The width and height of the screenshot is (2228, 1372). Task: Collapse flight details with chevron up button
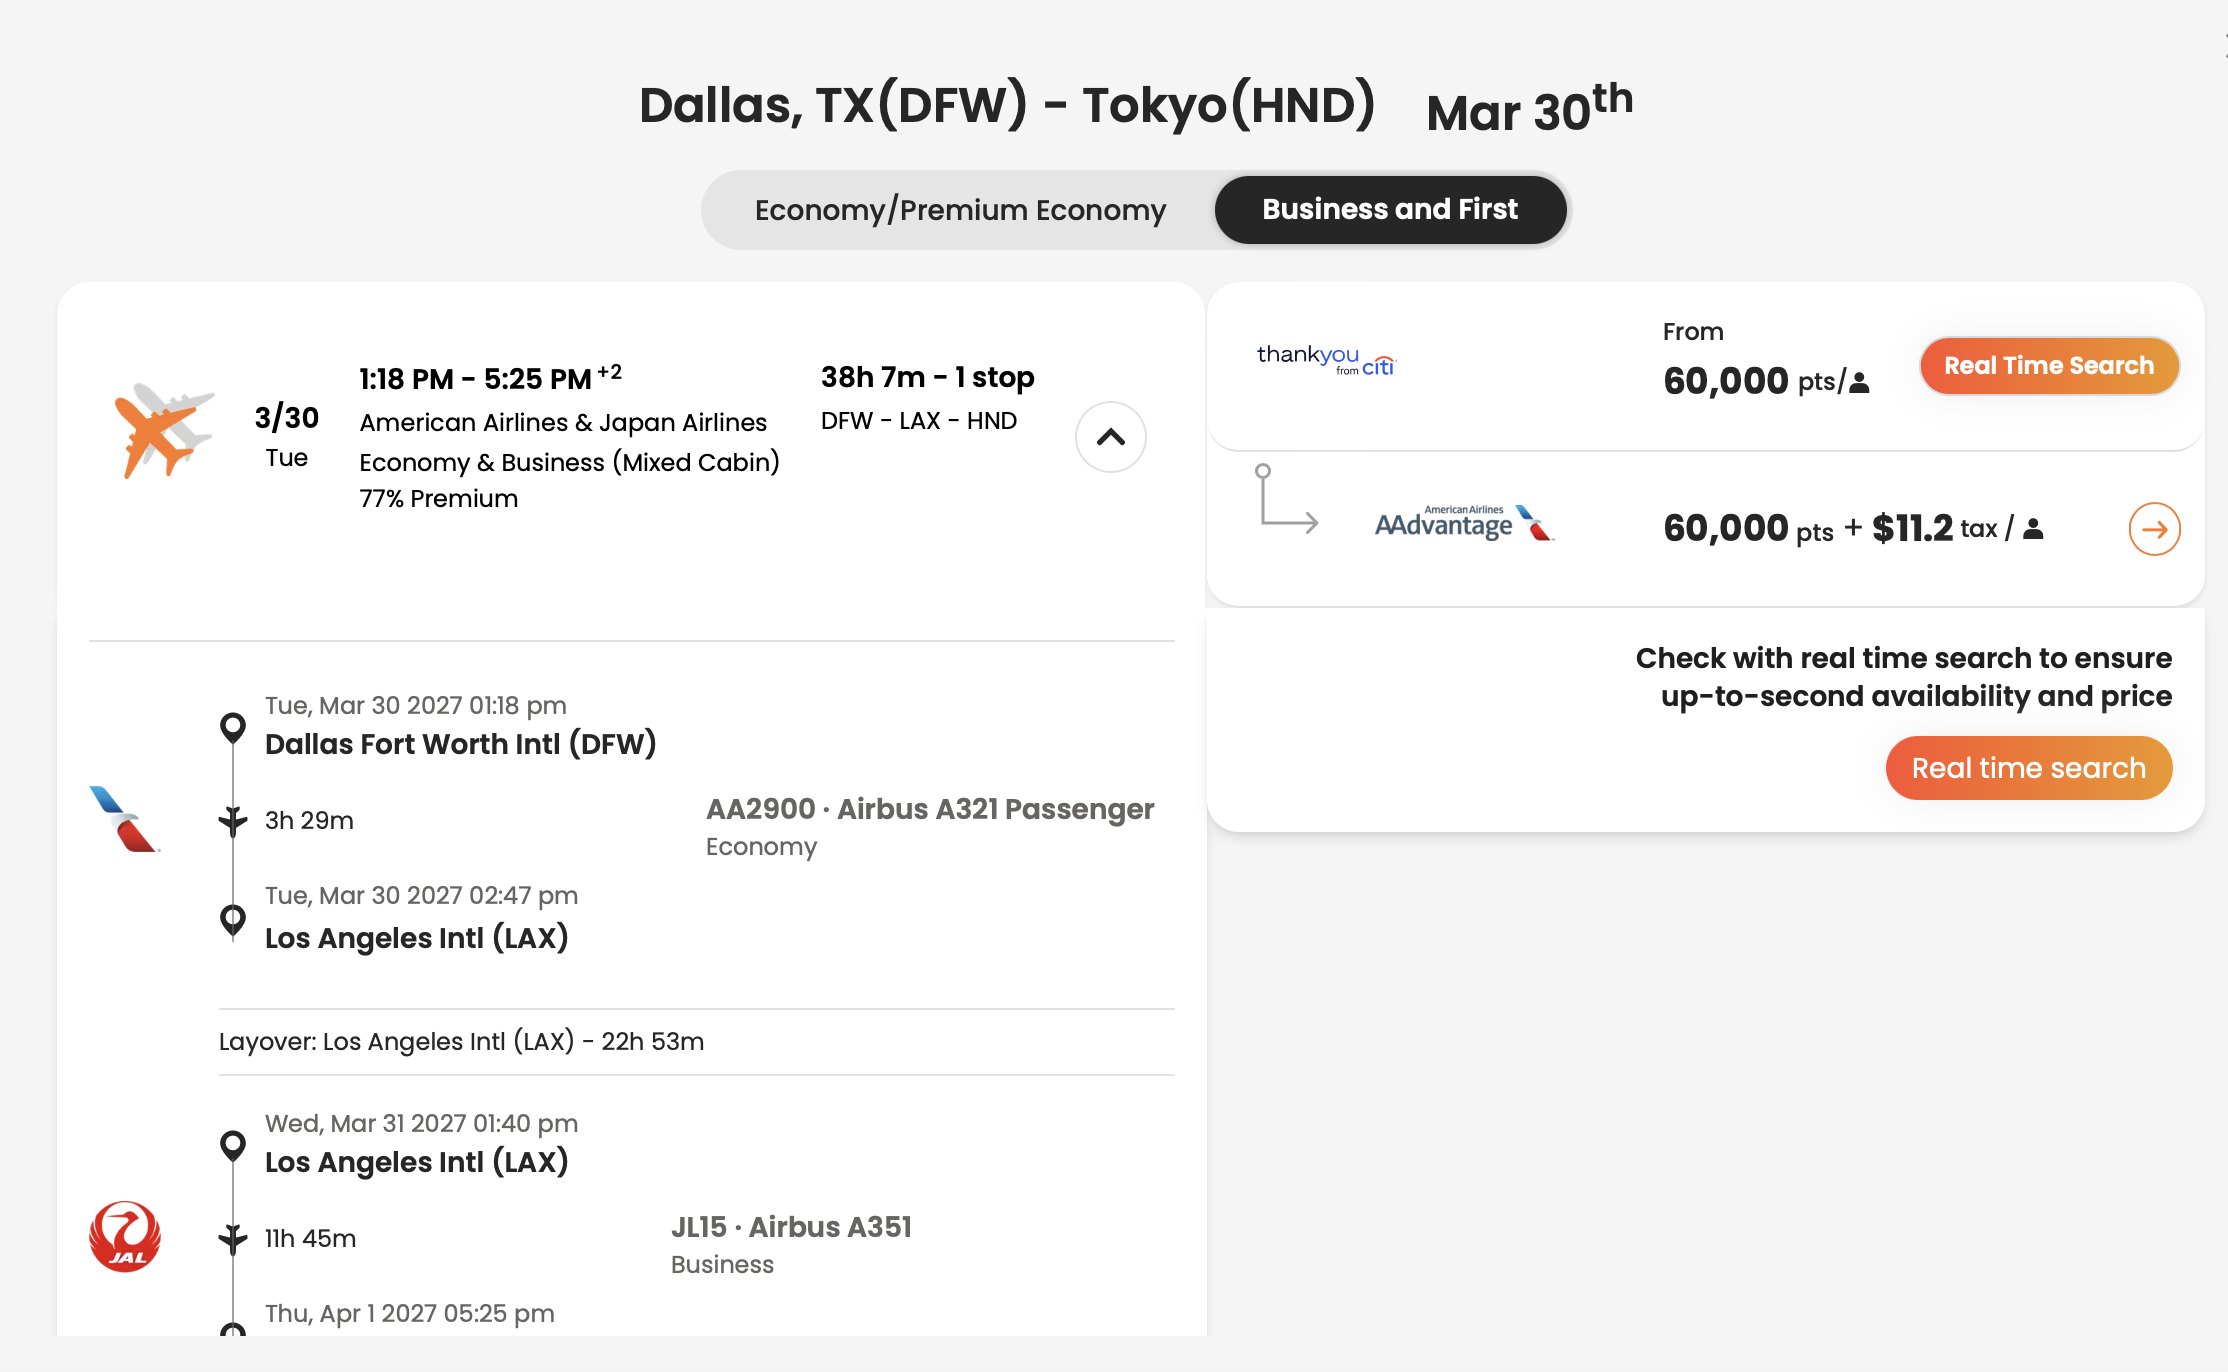pyautogui.click(x=1110, y=437)
